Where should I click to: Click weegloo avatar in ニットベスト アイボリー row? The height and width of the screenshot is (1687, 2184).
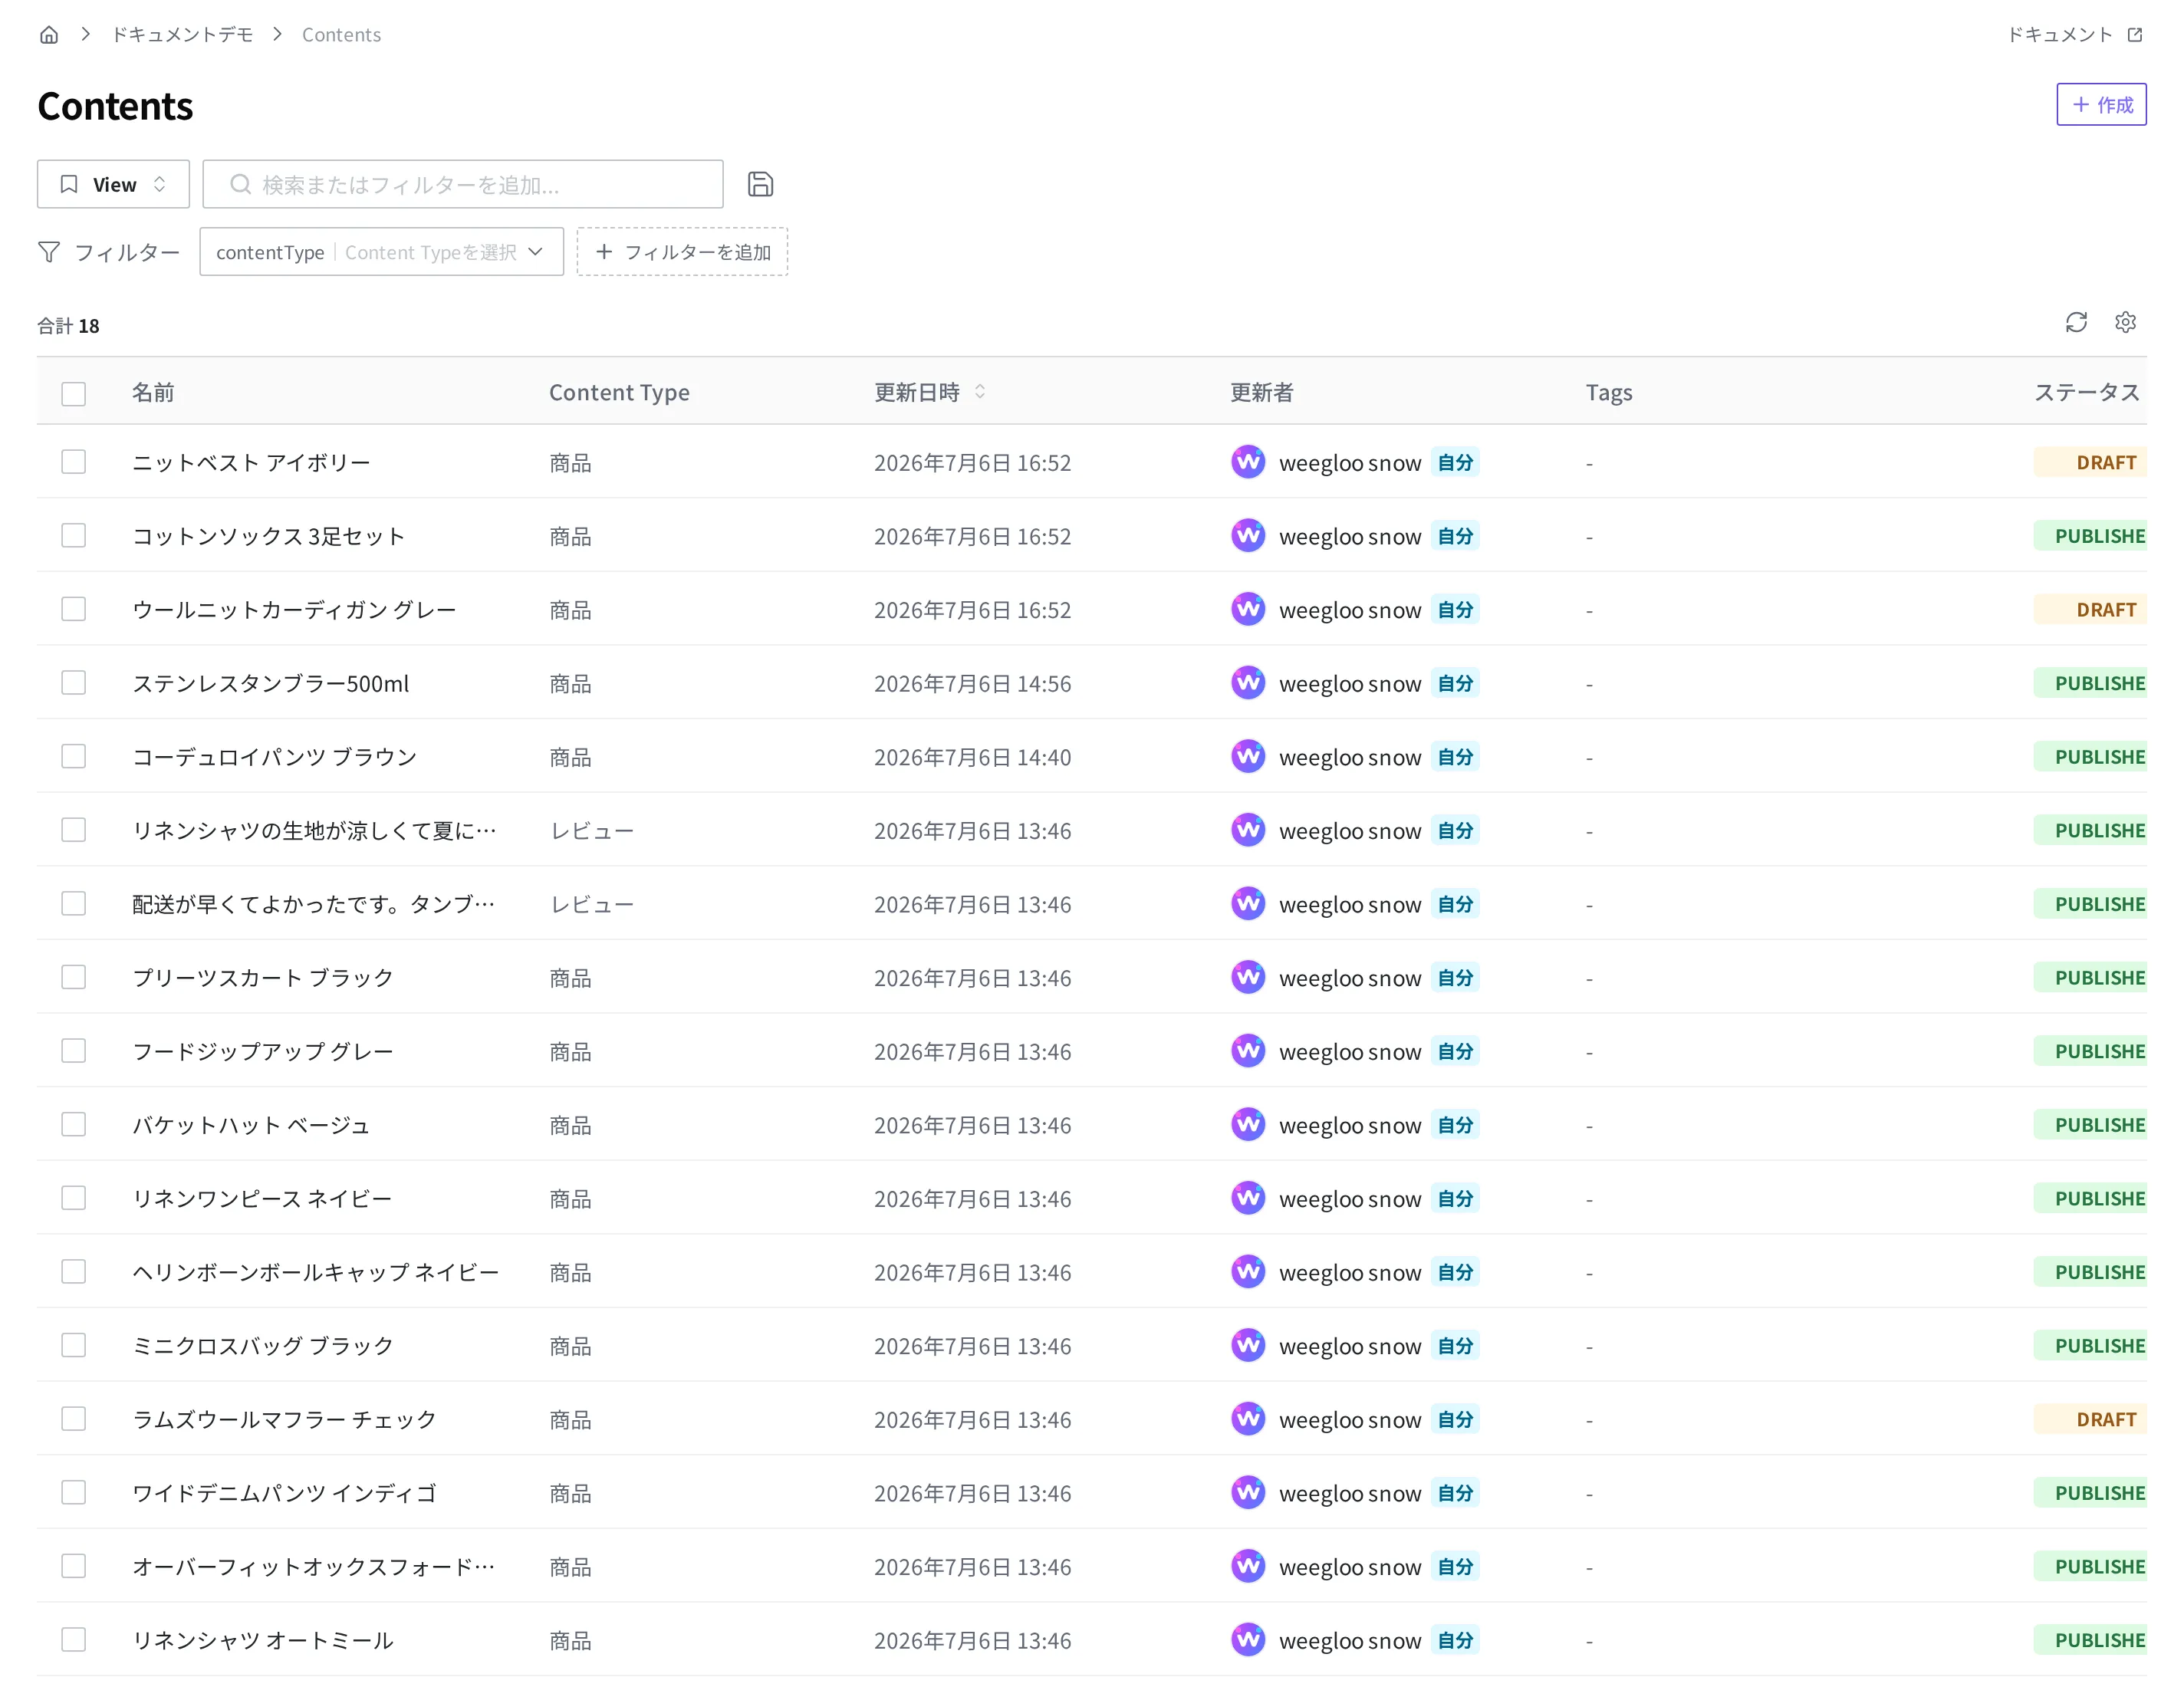coord(1248,462)
